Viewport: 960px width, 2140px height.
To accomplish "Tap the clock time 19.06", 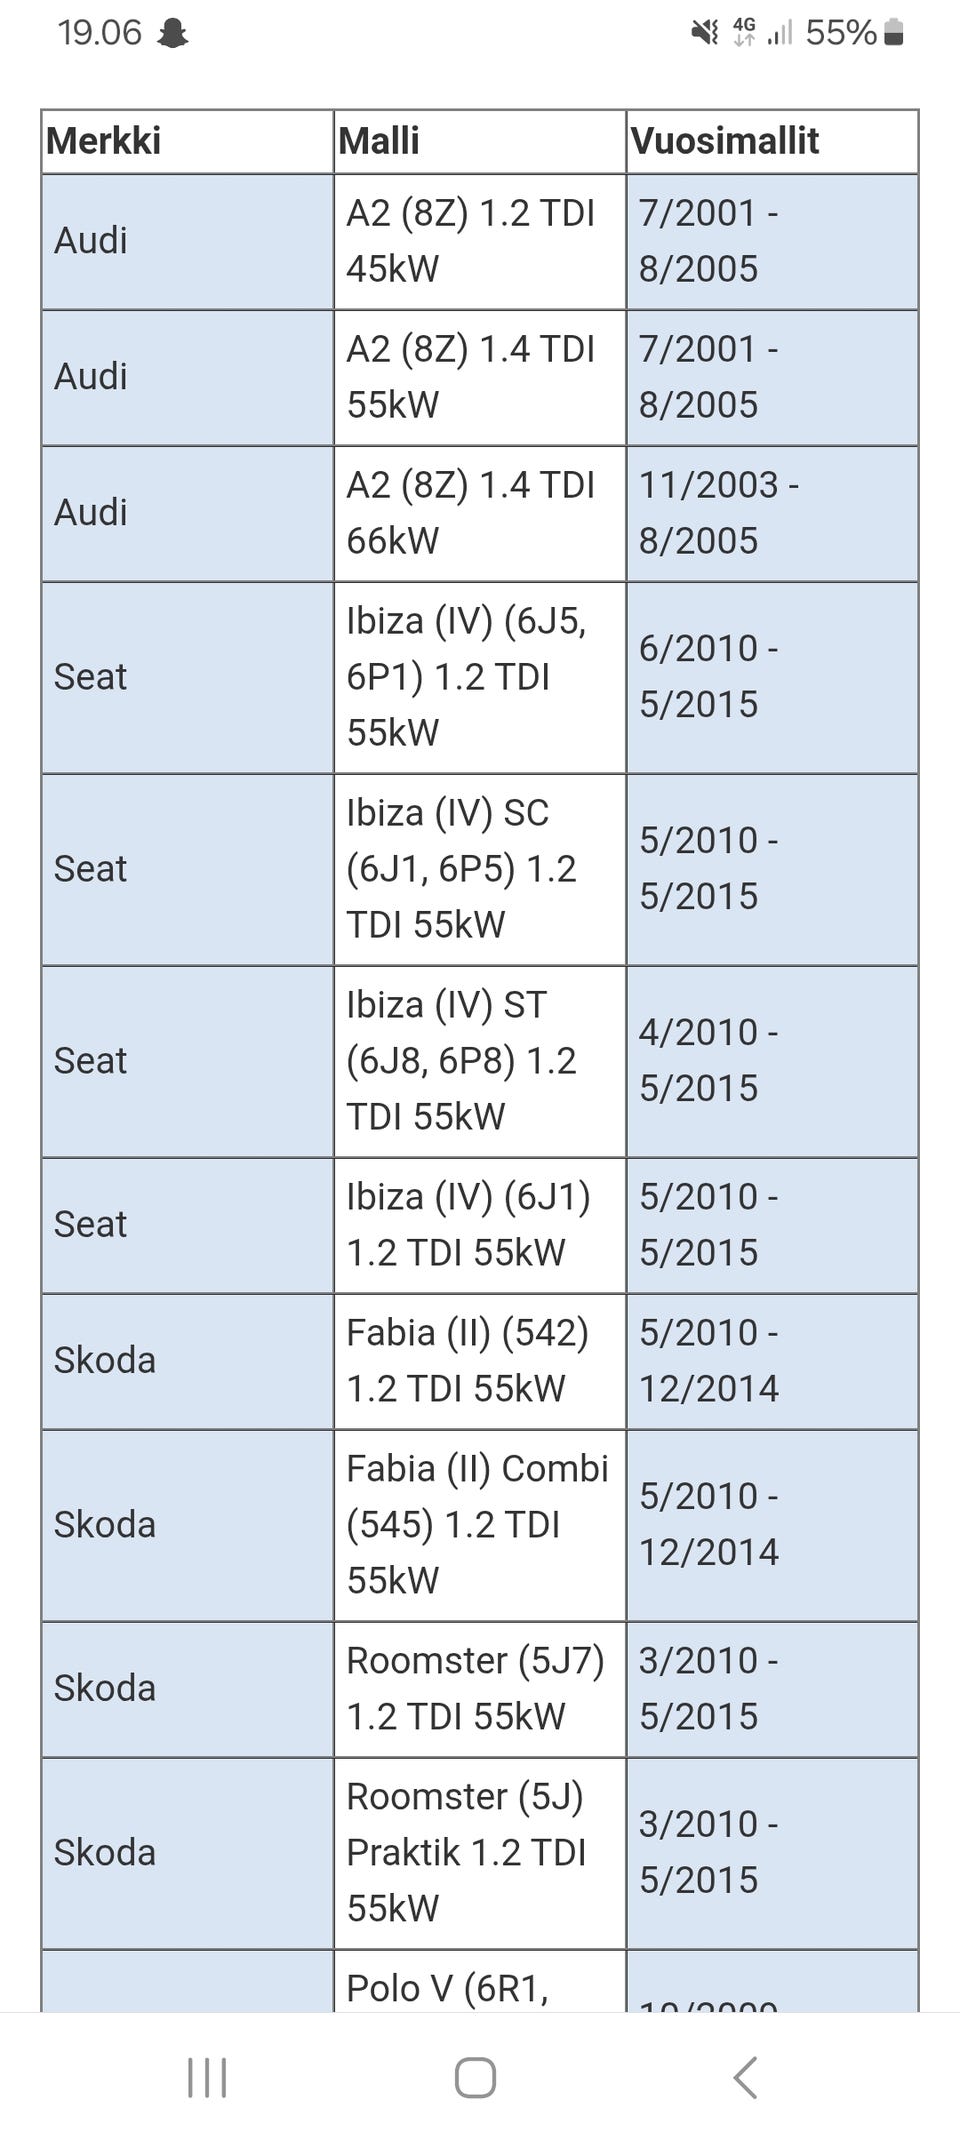I will [x=100, y=33].
